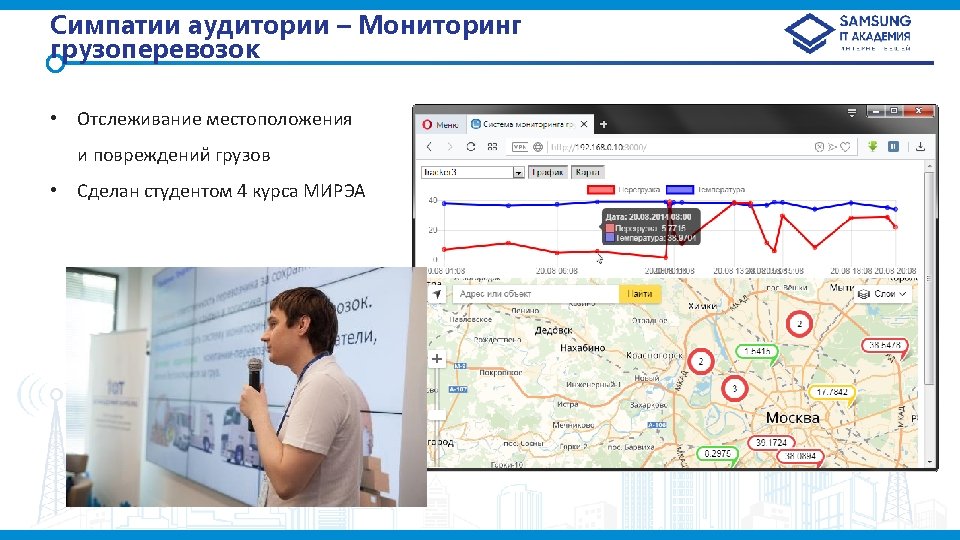The width and height of the screenshot is (960, 540).
Task: Click the Нахабино label on the map
Action: point(582,348)
